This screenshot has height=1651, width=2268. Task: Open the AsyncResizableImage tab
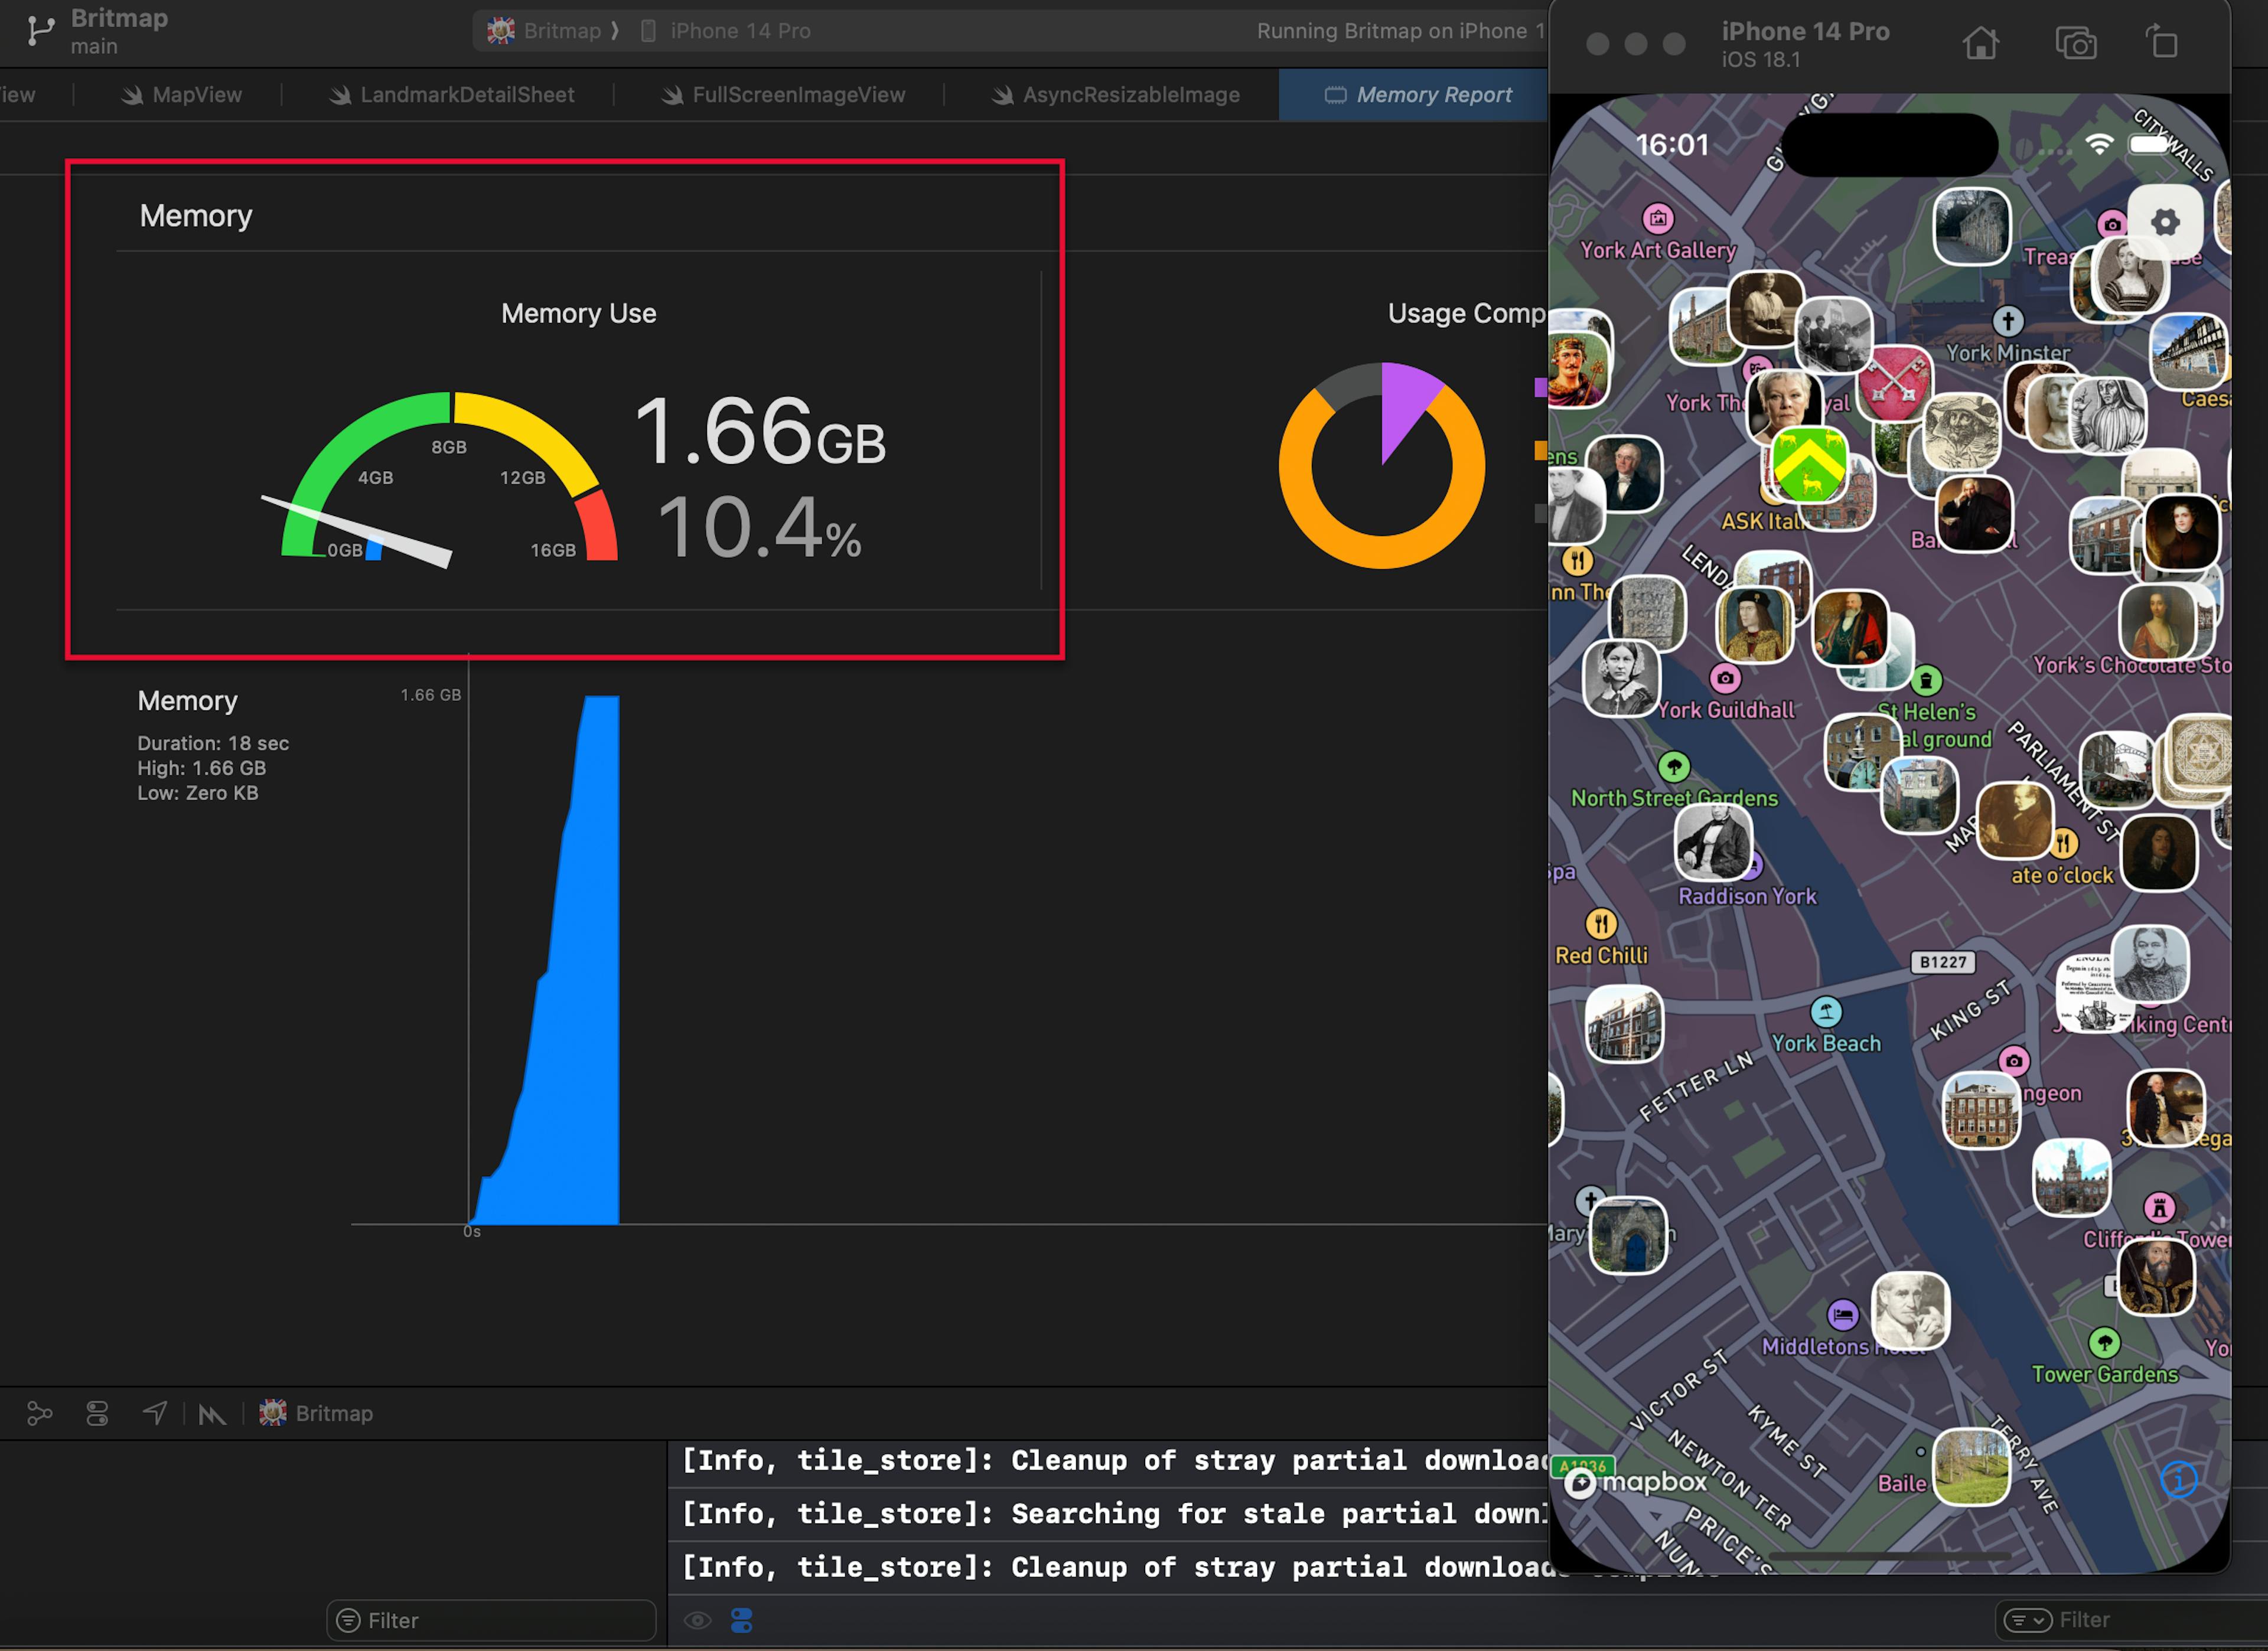[1130, 95]
